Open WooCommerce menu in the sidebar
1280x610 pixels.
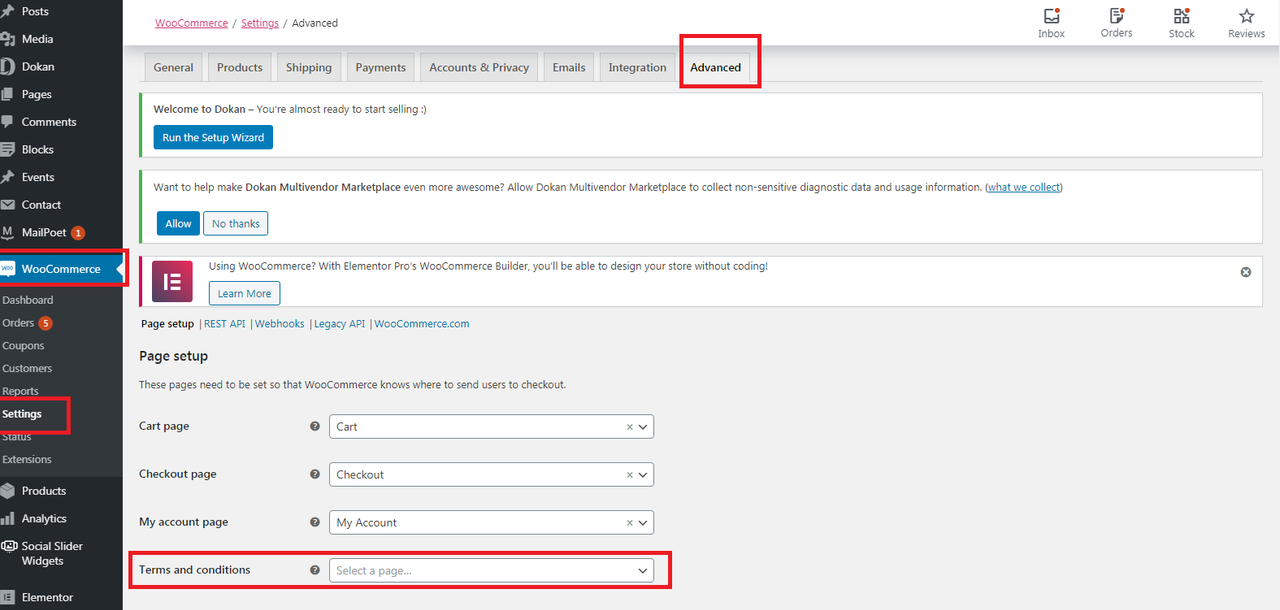pyautogui.click(x=61, y=269)
